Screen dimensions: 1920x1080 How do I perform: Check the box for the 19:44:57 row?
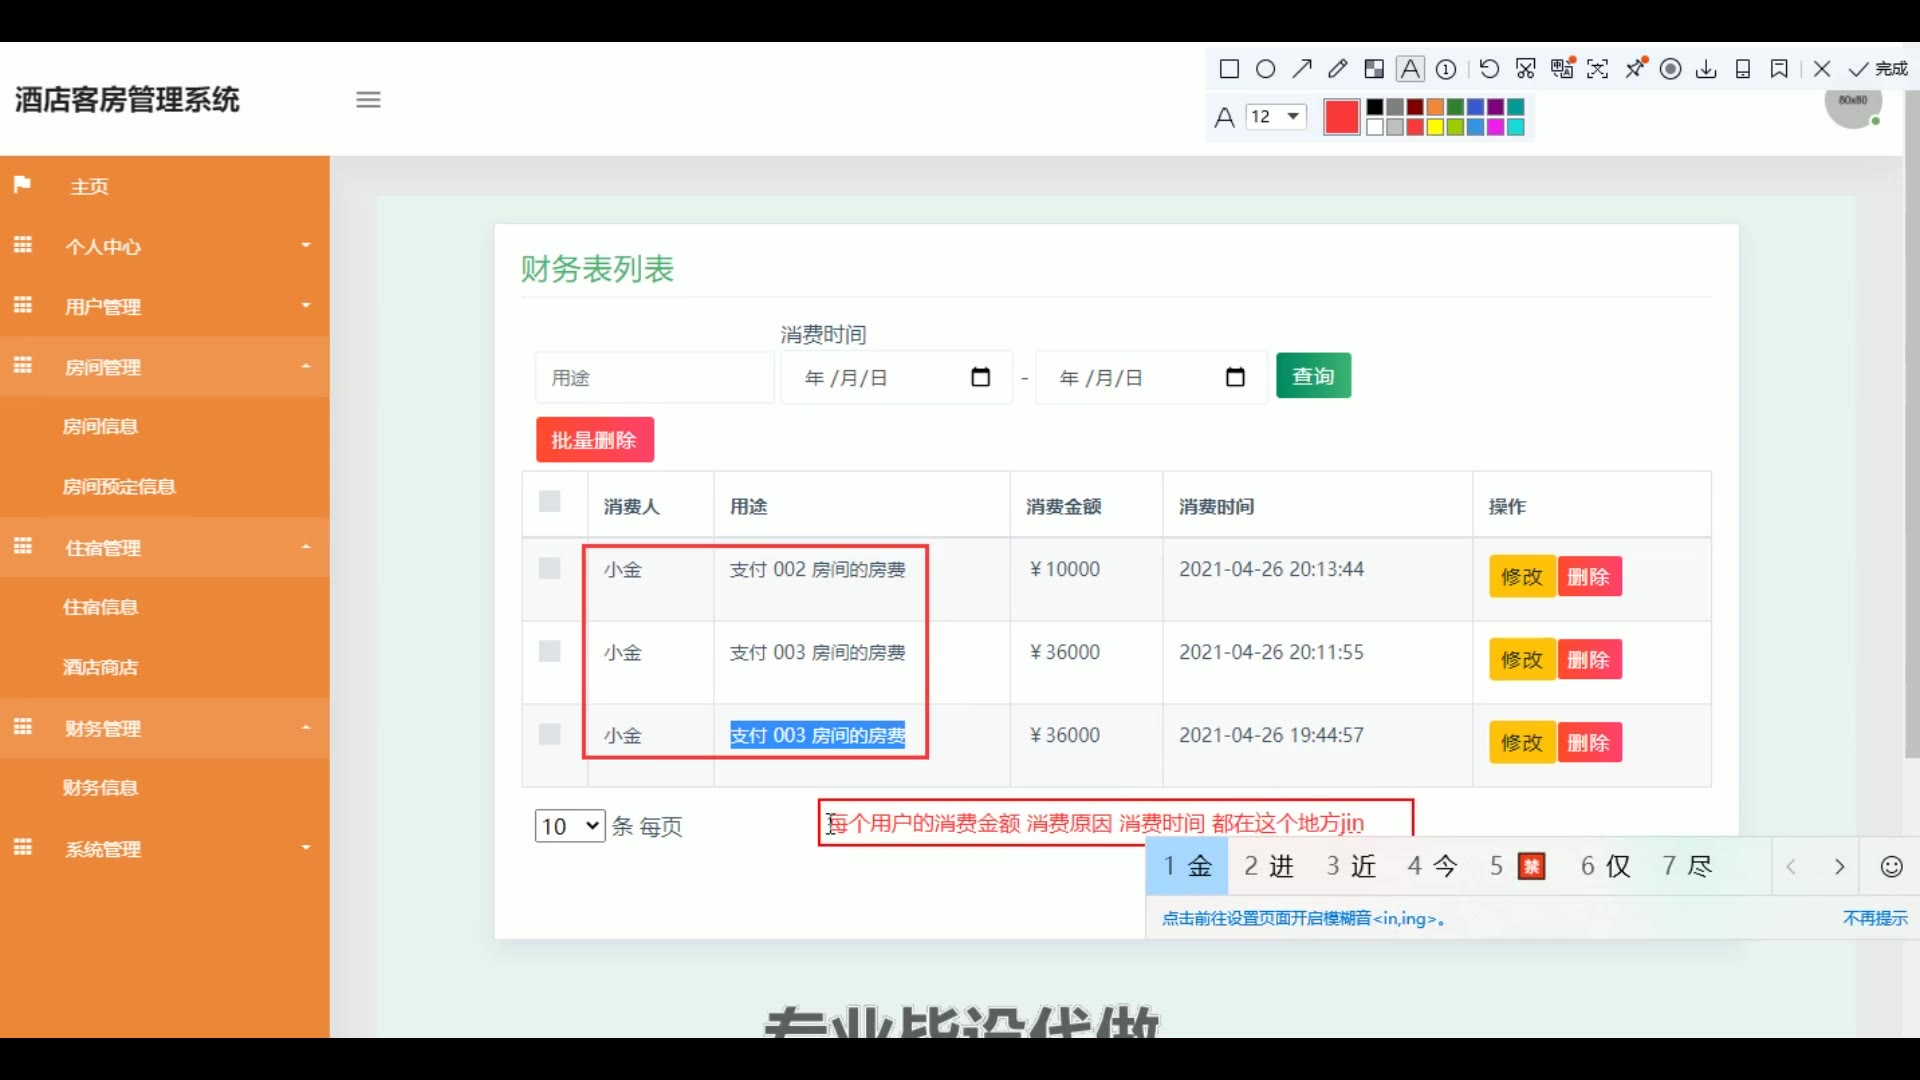(550, 735)
